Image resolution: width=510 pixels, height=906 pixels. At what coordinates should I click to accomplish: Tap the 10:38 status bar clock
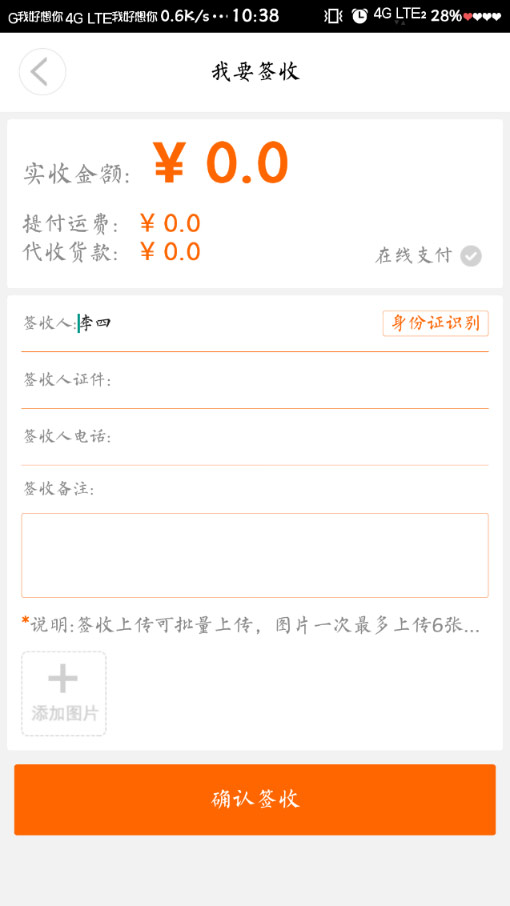[256, 16]
